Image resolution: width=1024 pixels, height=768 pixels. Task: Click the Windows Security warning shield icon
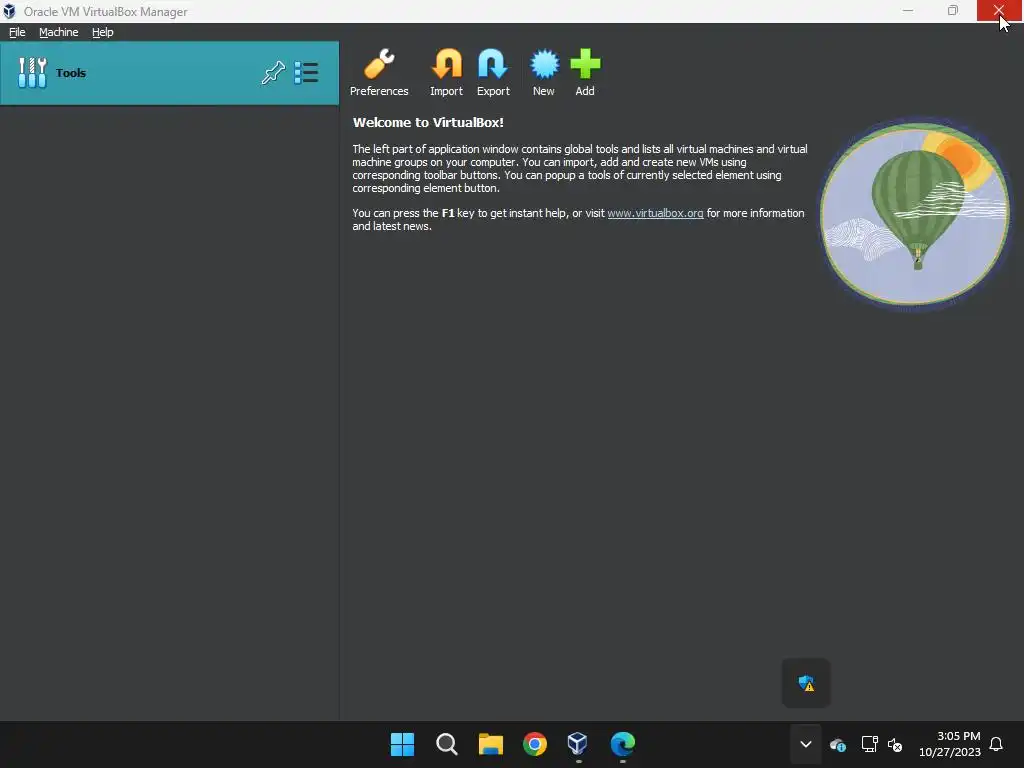[x=806, y=683]
